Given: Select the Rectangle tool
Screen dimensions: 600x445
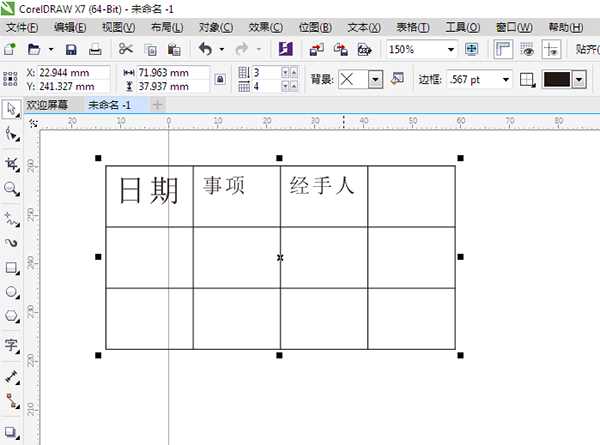Looking at the screenshot, I should tap(12, 268).
